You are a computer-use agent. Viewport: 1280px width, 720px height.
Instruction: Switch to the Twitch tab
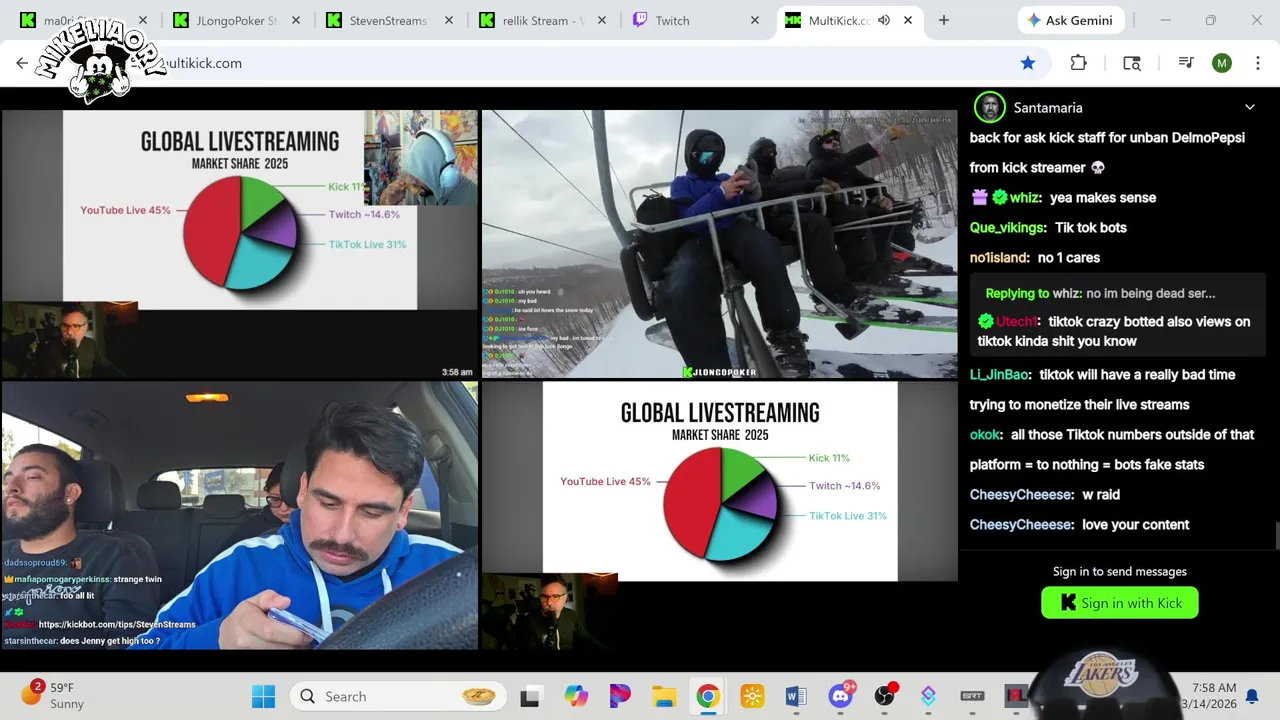[695, 20]
